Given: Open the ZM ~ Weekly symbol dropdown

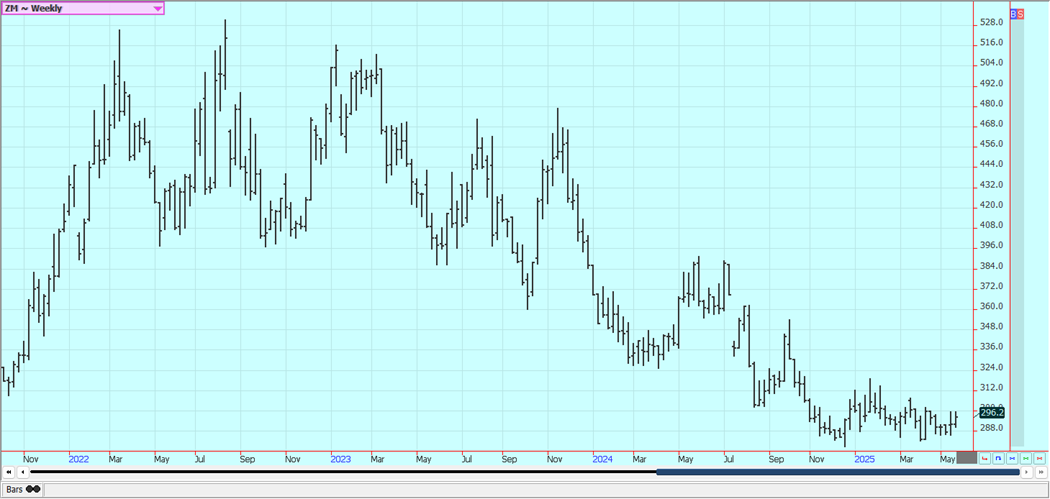Looking at the screenshot, I should (82, 9).
